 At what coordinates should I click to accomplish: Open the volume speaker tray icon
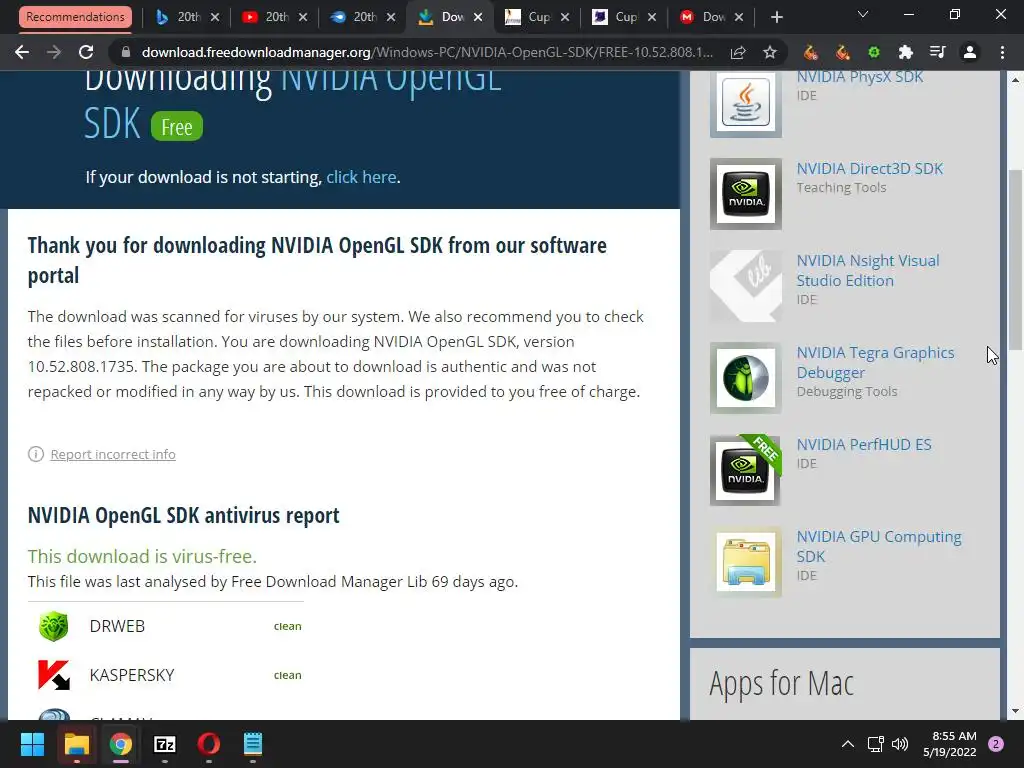900,744
